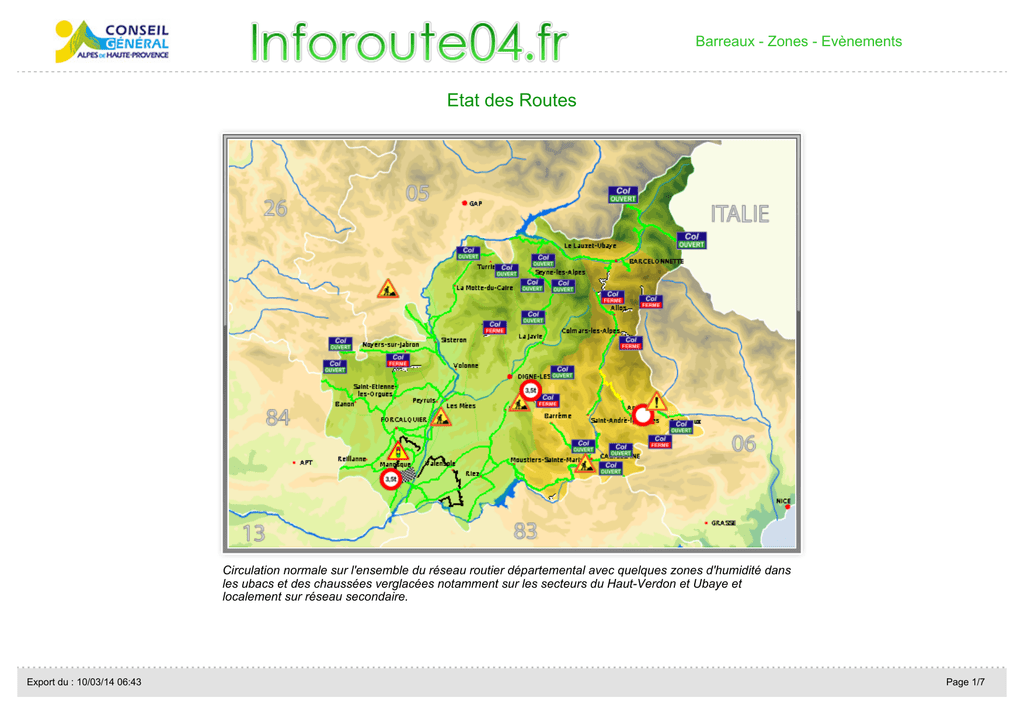The image size is (1024, 725).
Task: Click the northernmost Col Ouvert badge
Action: [x=623, y=195]
